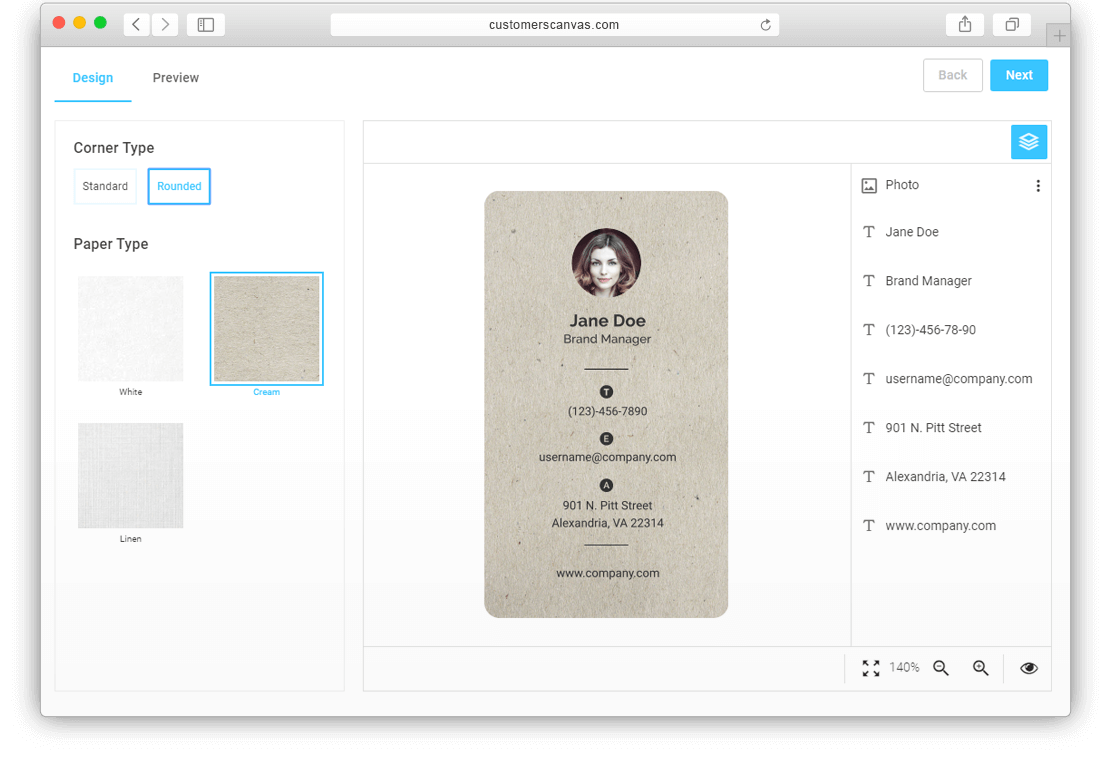Viewport: 1110px width, 780px height.
Task: Switch to the Design tab
Action: 93,78
